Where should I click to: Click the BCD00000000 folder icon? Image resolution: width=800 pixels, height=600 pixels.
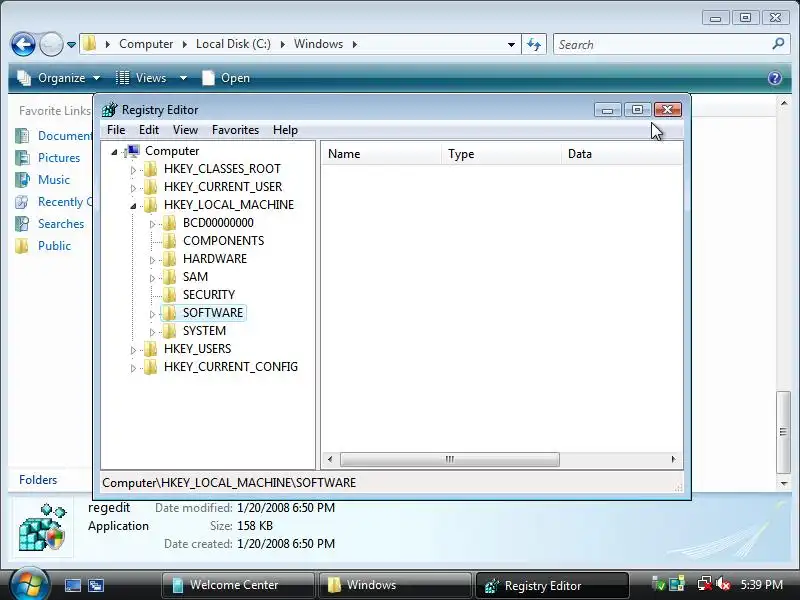point(169,223)
